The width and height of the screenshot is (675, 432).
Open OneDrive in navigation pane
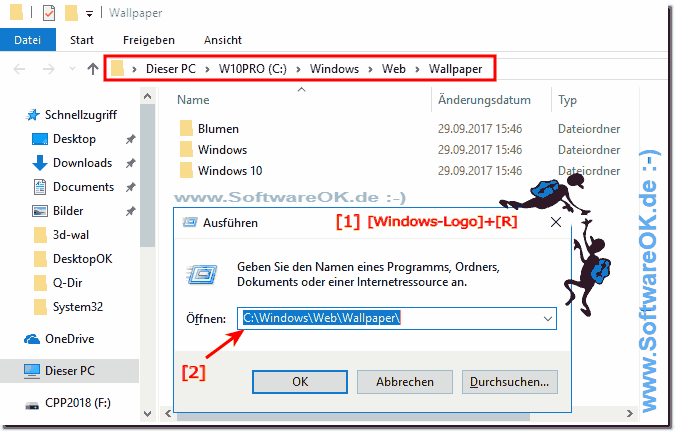click(70, 339)
